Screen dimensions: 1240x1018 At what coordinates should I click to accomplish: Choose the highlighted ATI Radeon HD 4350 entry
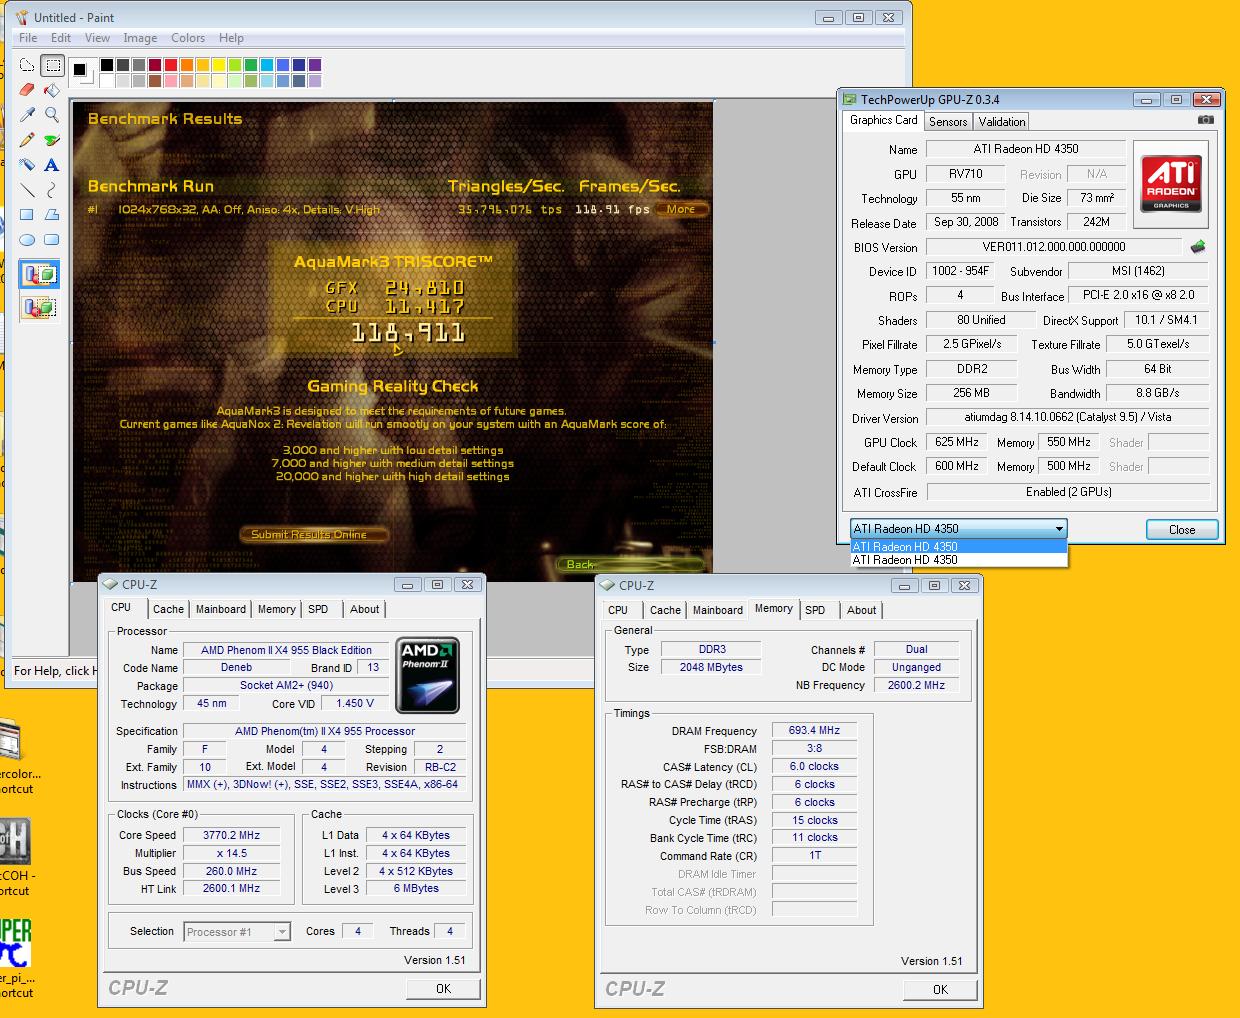coord(958,547)
